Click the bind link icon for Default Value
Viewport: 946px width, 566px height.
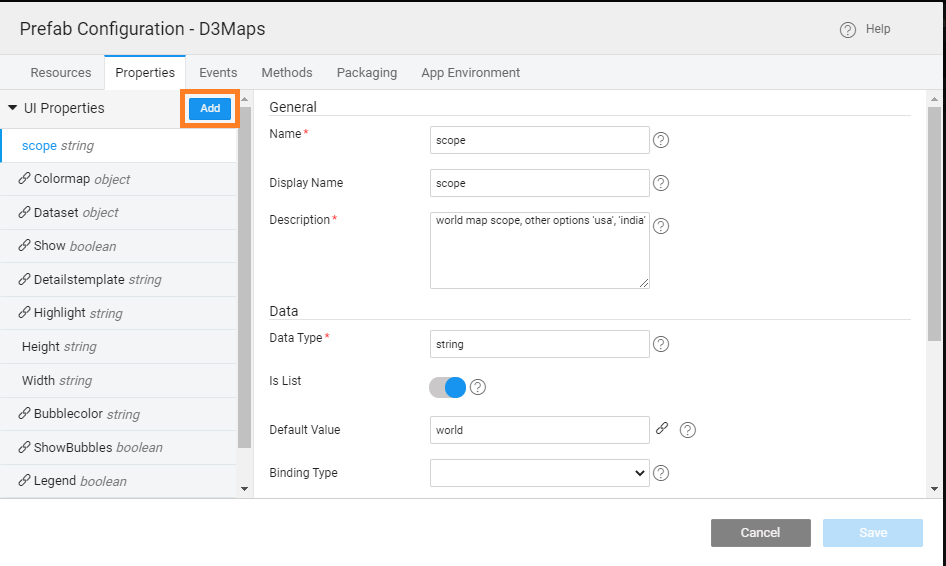[662, 429]
